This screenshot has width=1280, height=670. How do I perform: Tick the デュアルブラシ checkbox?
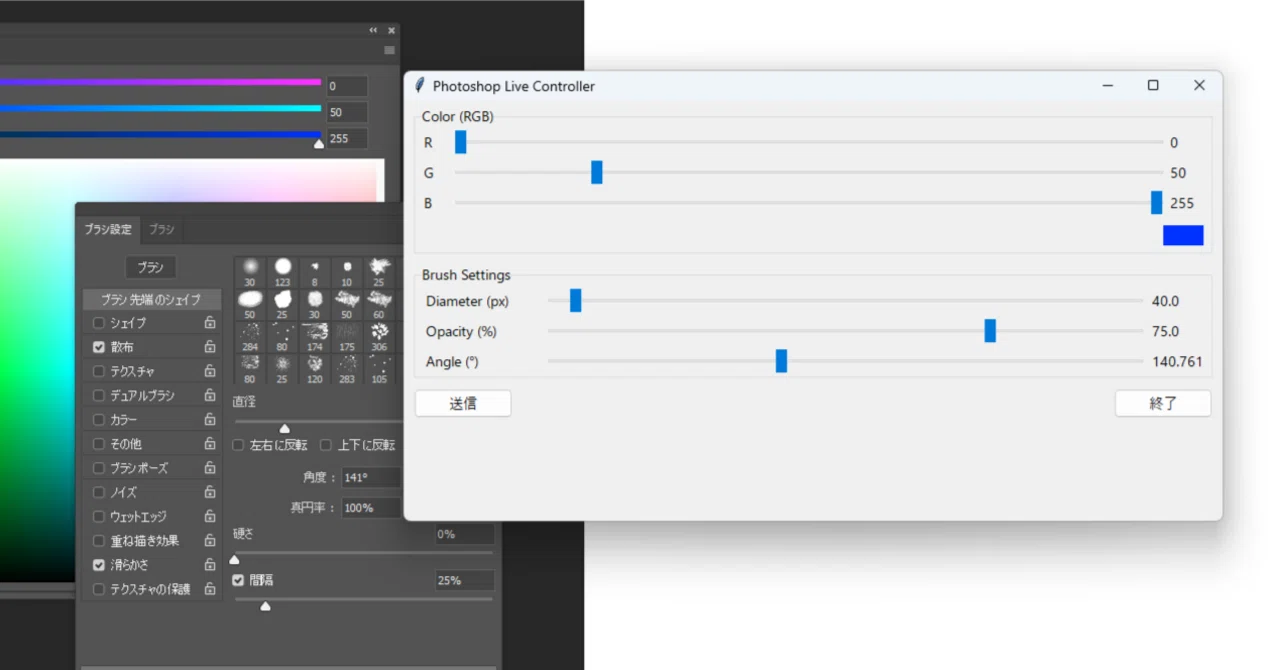pos(99,395)
